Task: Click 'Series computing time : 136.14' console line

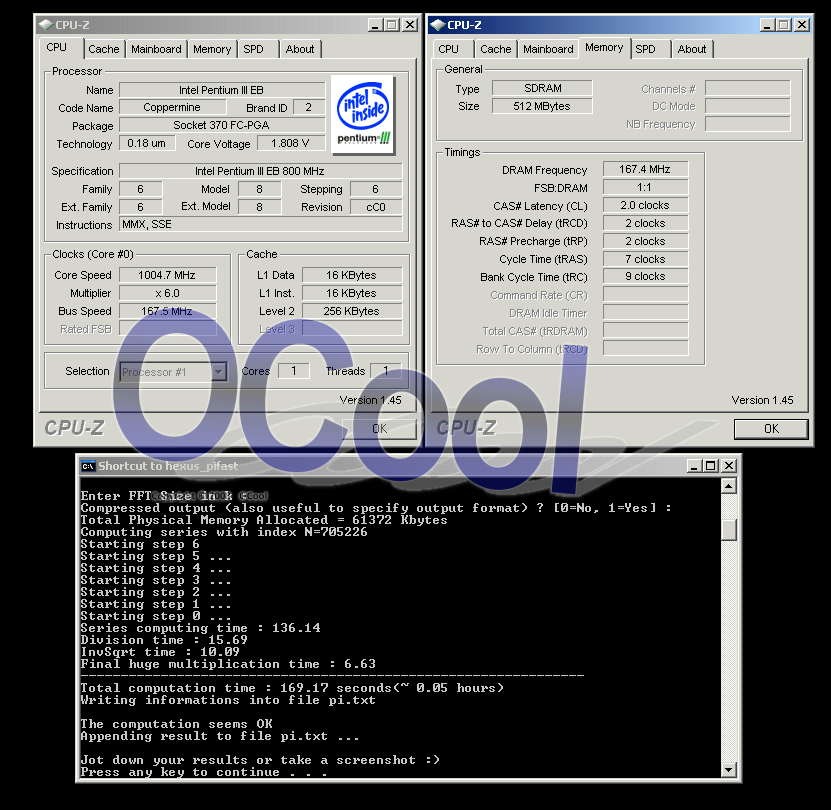Action: 200,628
